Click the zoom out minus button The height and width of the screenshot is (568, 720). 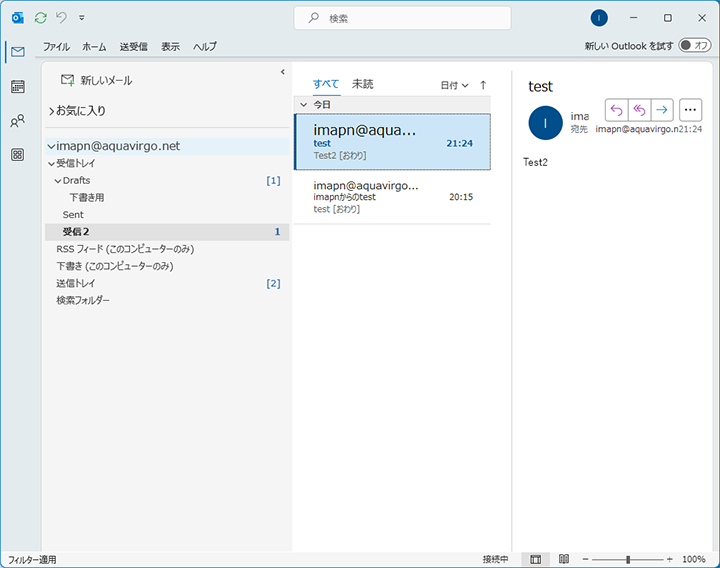[x=585, y=559]
